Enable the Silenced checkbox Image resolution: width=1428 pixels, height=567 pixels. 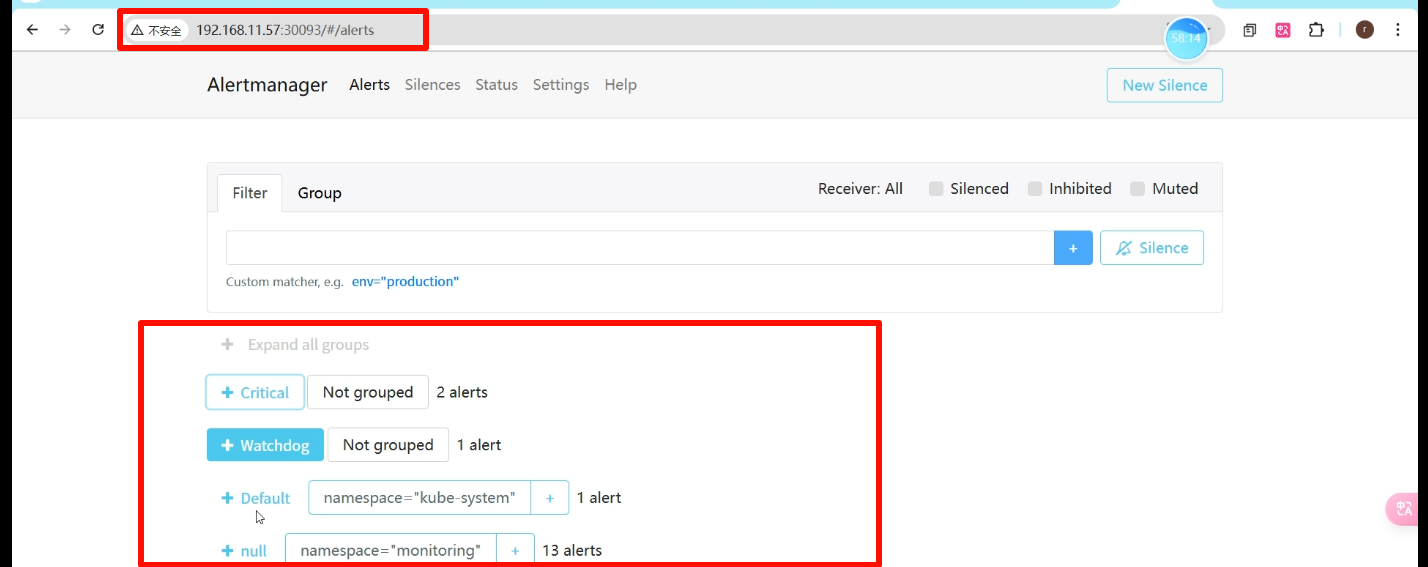click(x=936, y=189)
